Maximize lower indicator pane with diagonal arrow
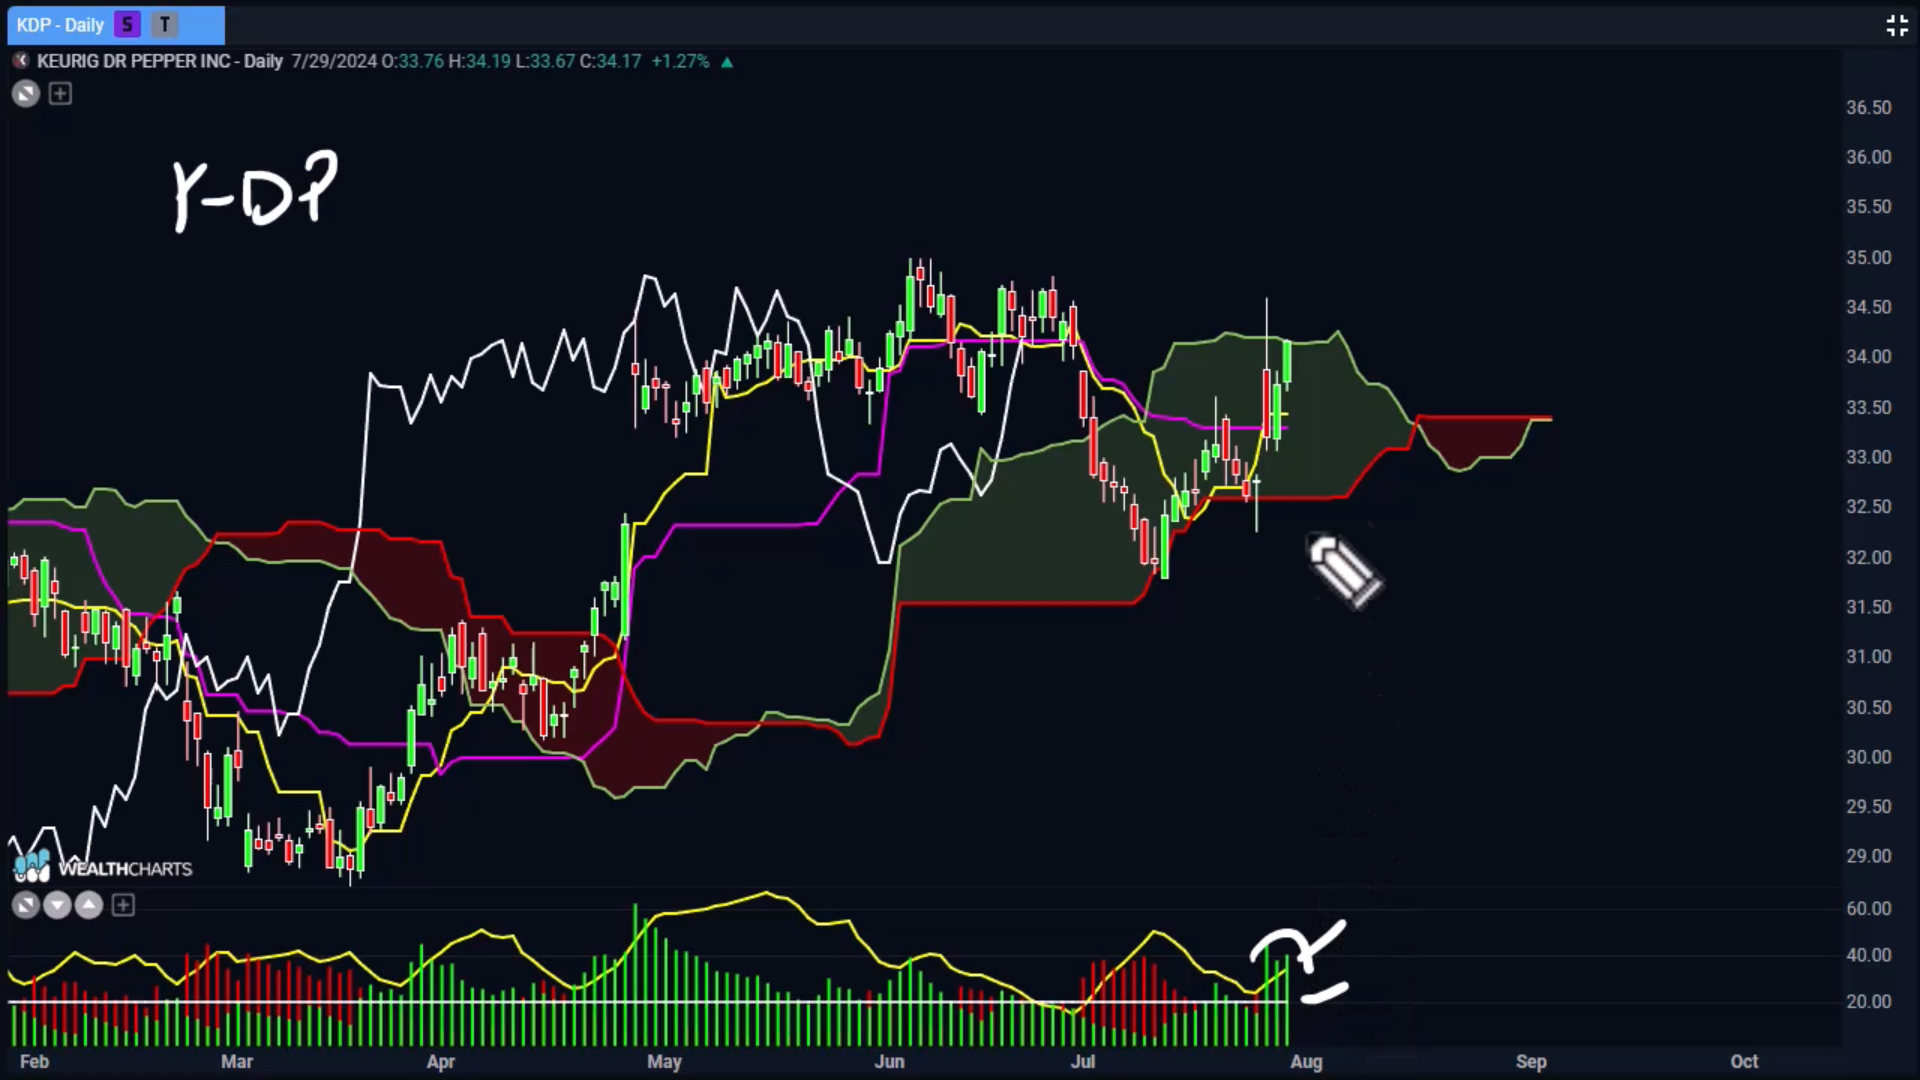 click(26, 906)
